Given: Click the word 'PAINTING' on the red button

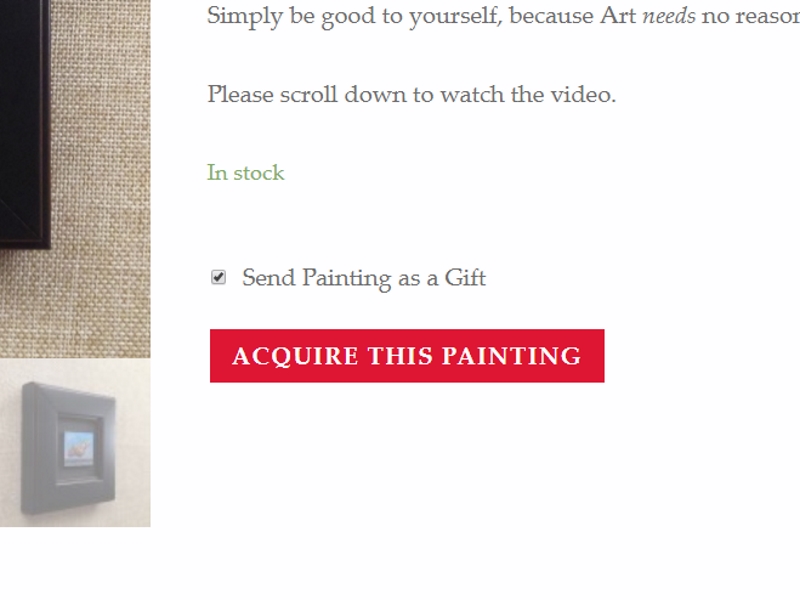Looking at the screenshot, I should pos(511,356).
